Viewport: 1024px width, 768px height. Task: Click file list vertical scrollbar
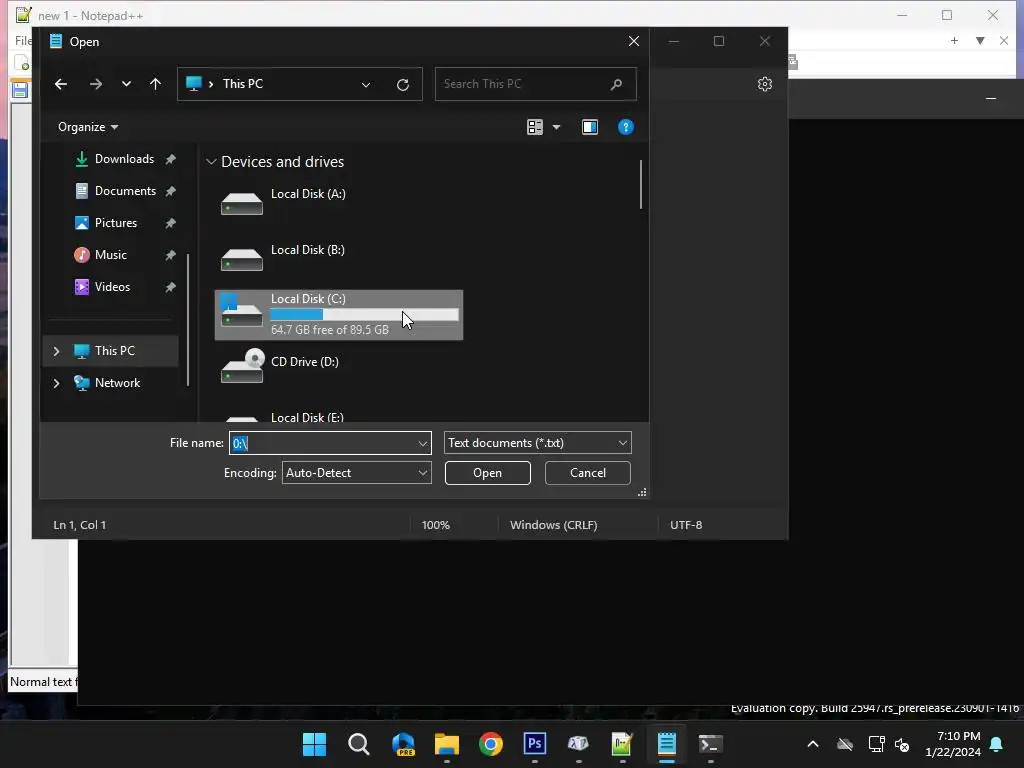pyautogui.click(x=641, y=185)
